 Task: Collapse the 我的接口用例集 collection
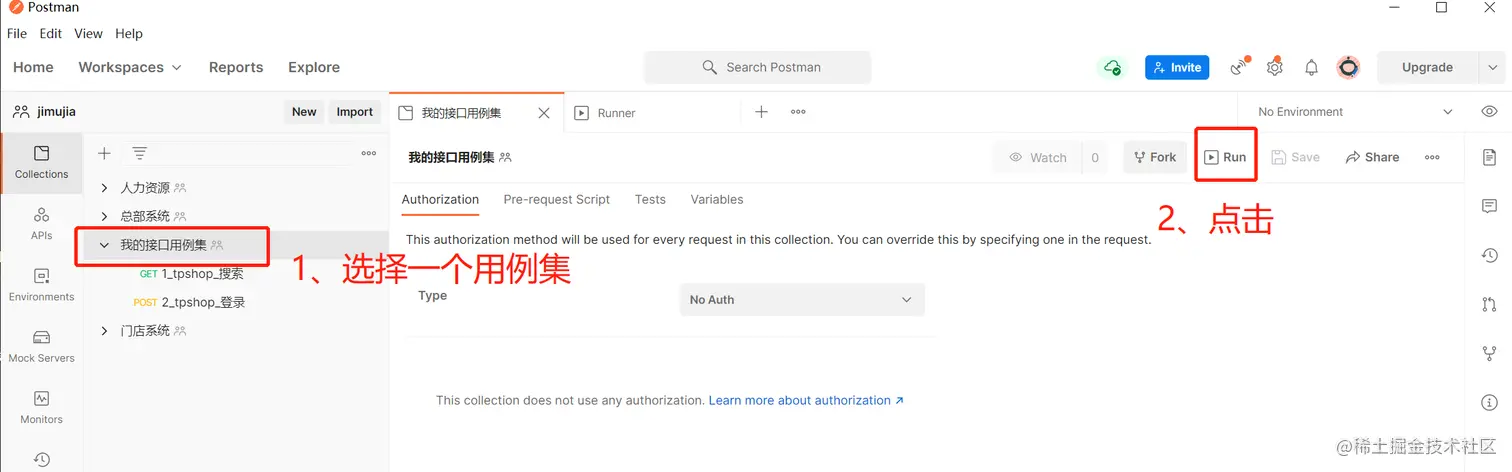tap(105, 245)
